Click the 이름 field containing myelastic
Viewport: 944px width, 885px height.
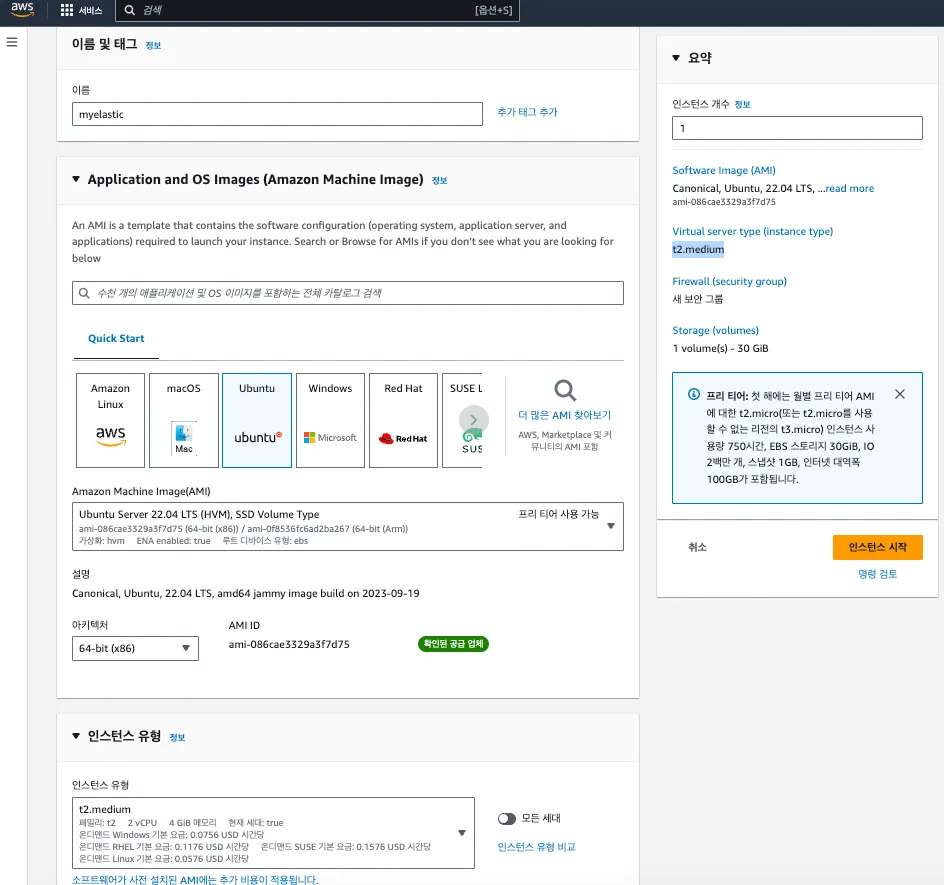point(277,114)
